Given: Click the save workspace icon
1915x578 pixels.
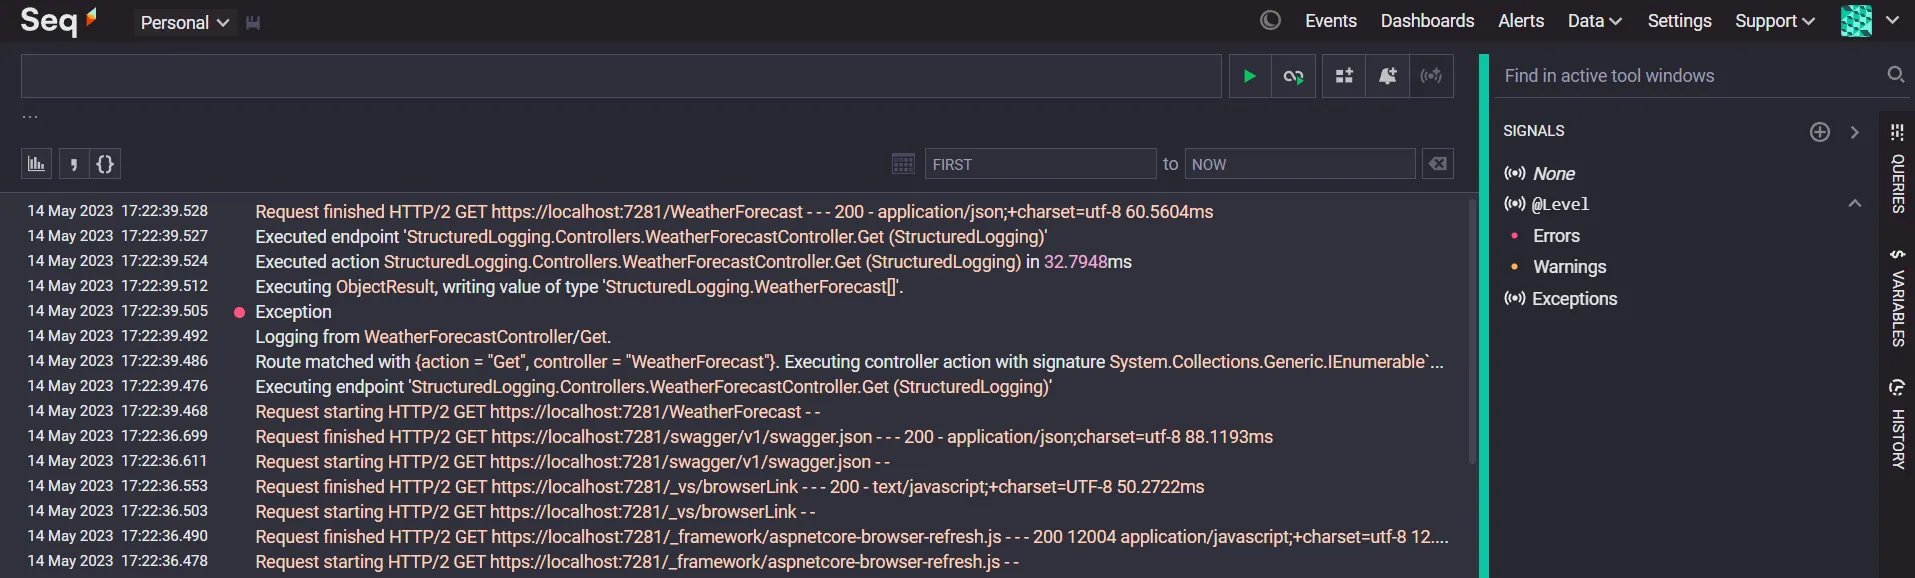Looking at the screenshot, I should 253,22.
